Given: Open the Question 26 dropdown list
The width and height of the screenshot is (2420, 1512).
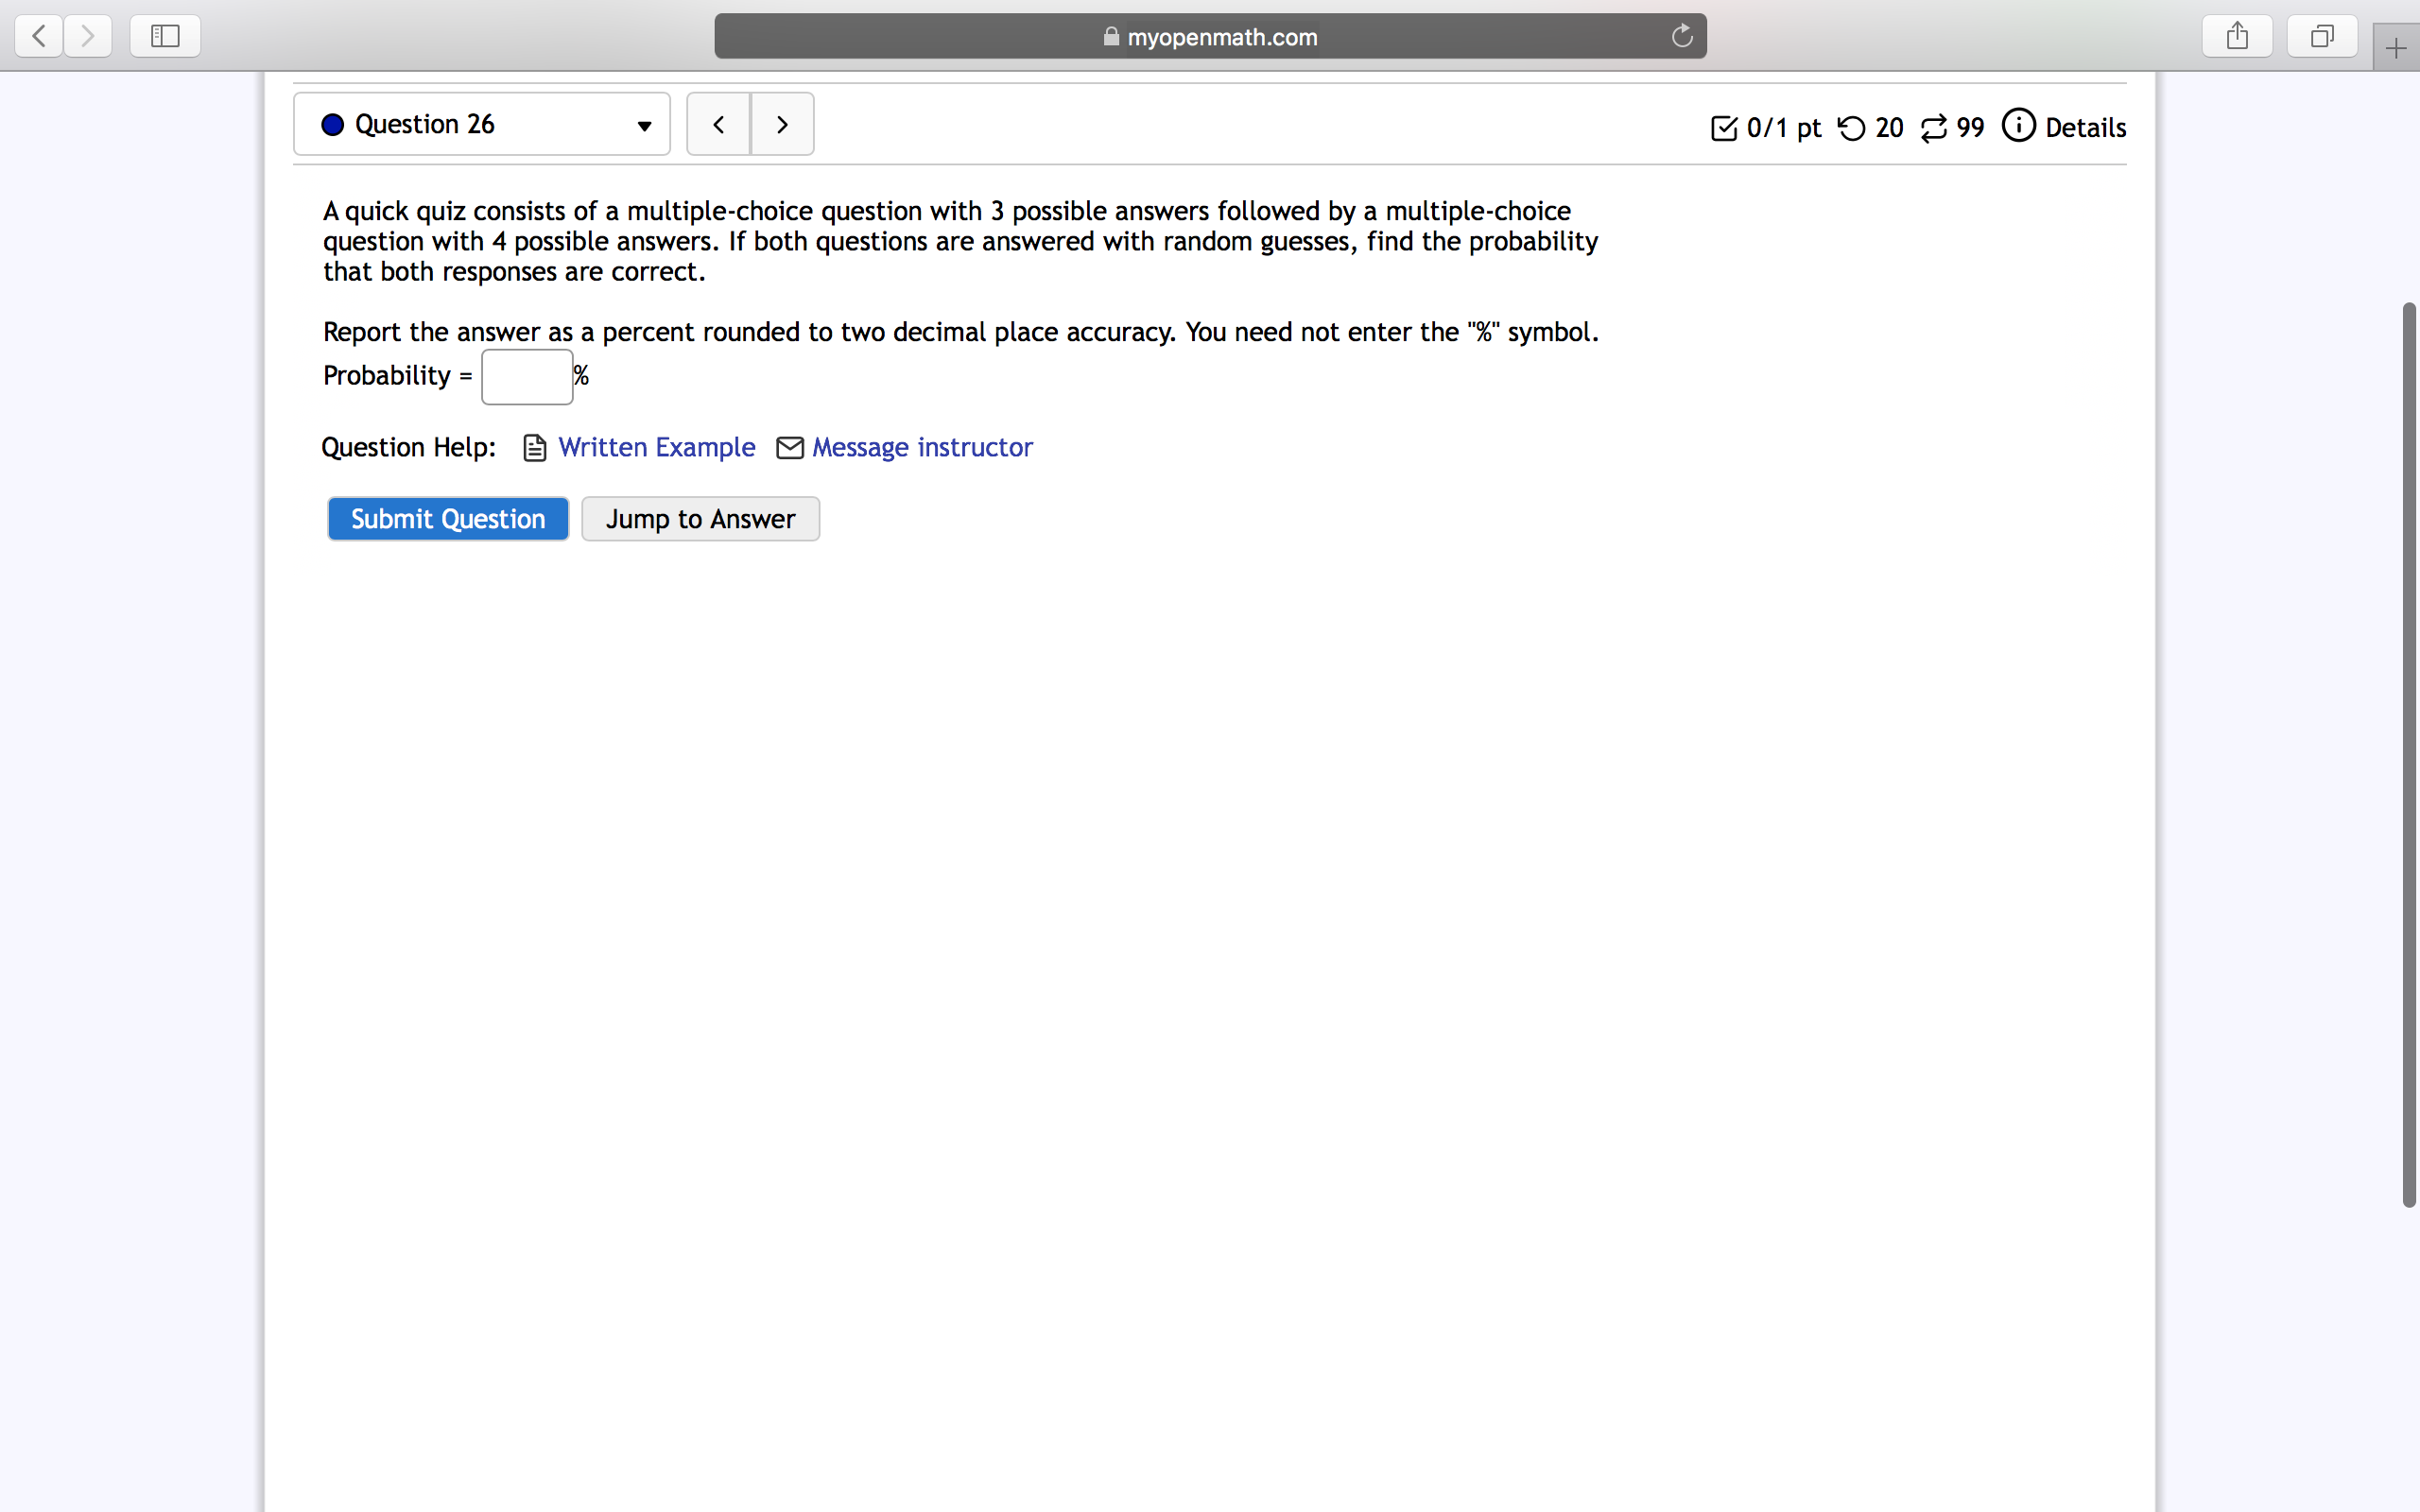Looking at the screenshot, I should (643, 126).
